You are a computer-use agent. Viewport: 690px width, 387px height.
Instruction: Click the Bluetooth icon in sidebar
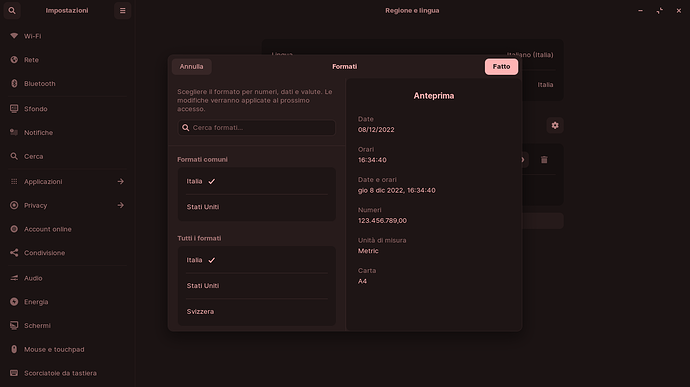click(x=14, y=83)
